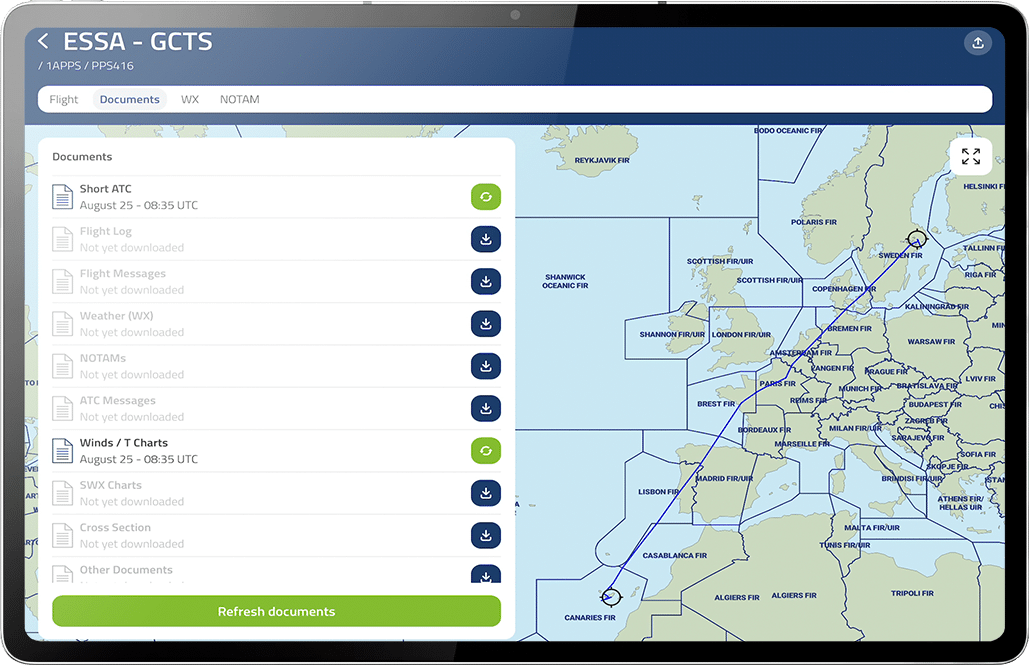Viewport: 1029px width, 666px height.
Task: Download the ATC Messages document
Action: (x=485, y=409)
